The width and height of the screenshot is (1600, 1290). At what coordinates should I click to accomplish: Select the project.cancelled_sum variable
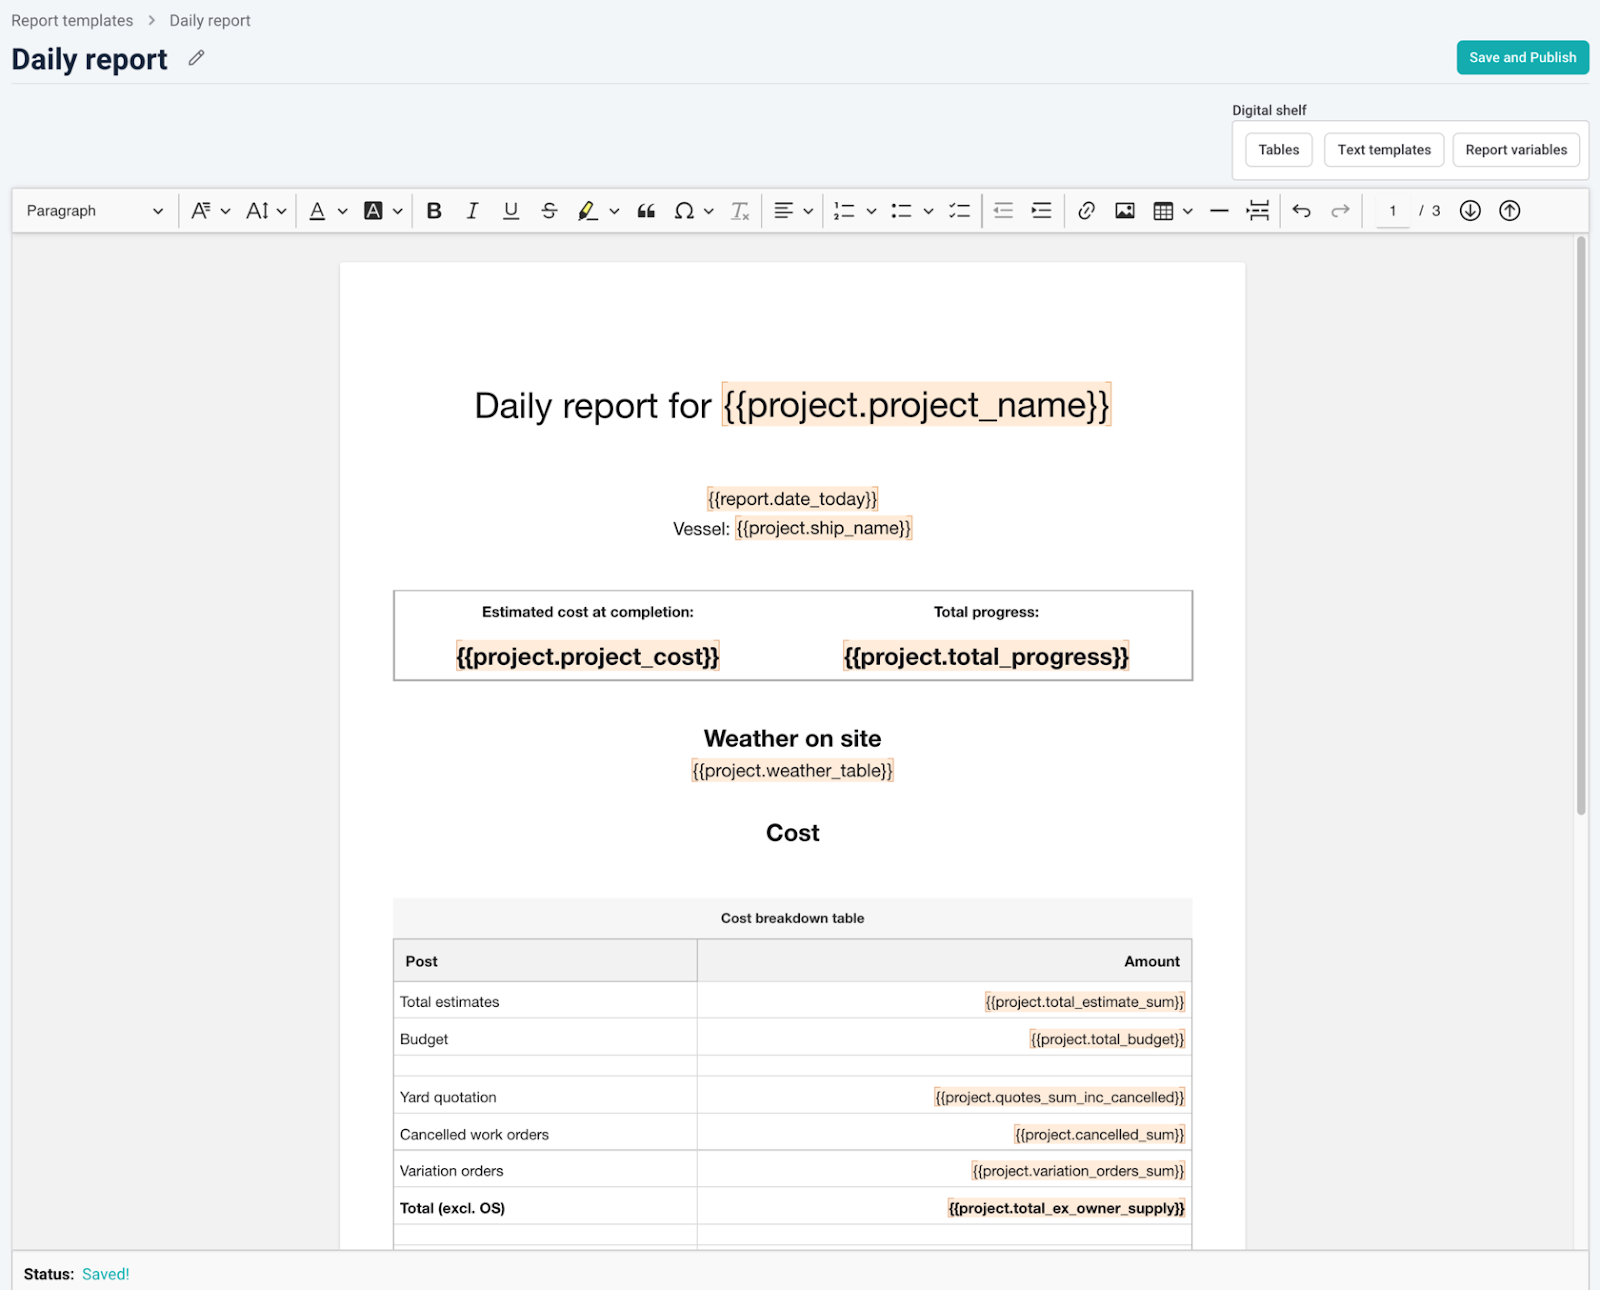tap(1099, 1134)
